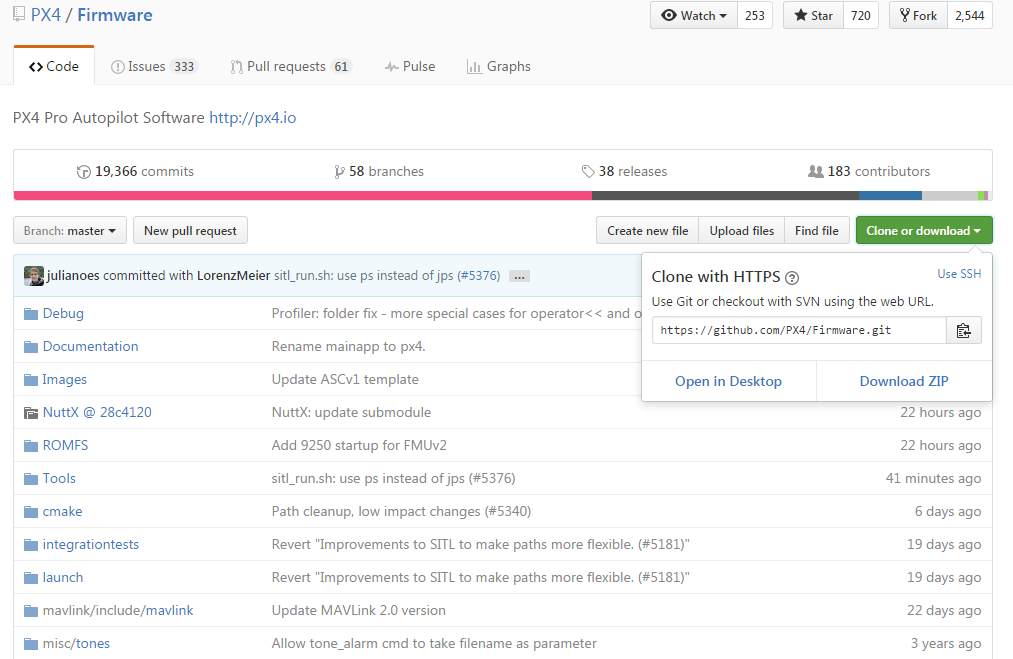Star the PX4 Firmware repository
Image resolution: width=1013 pixels, height=659 pixels.
click(813, 16)
